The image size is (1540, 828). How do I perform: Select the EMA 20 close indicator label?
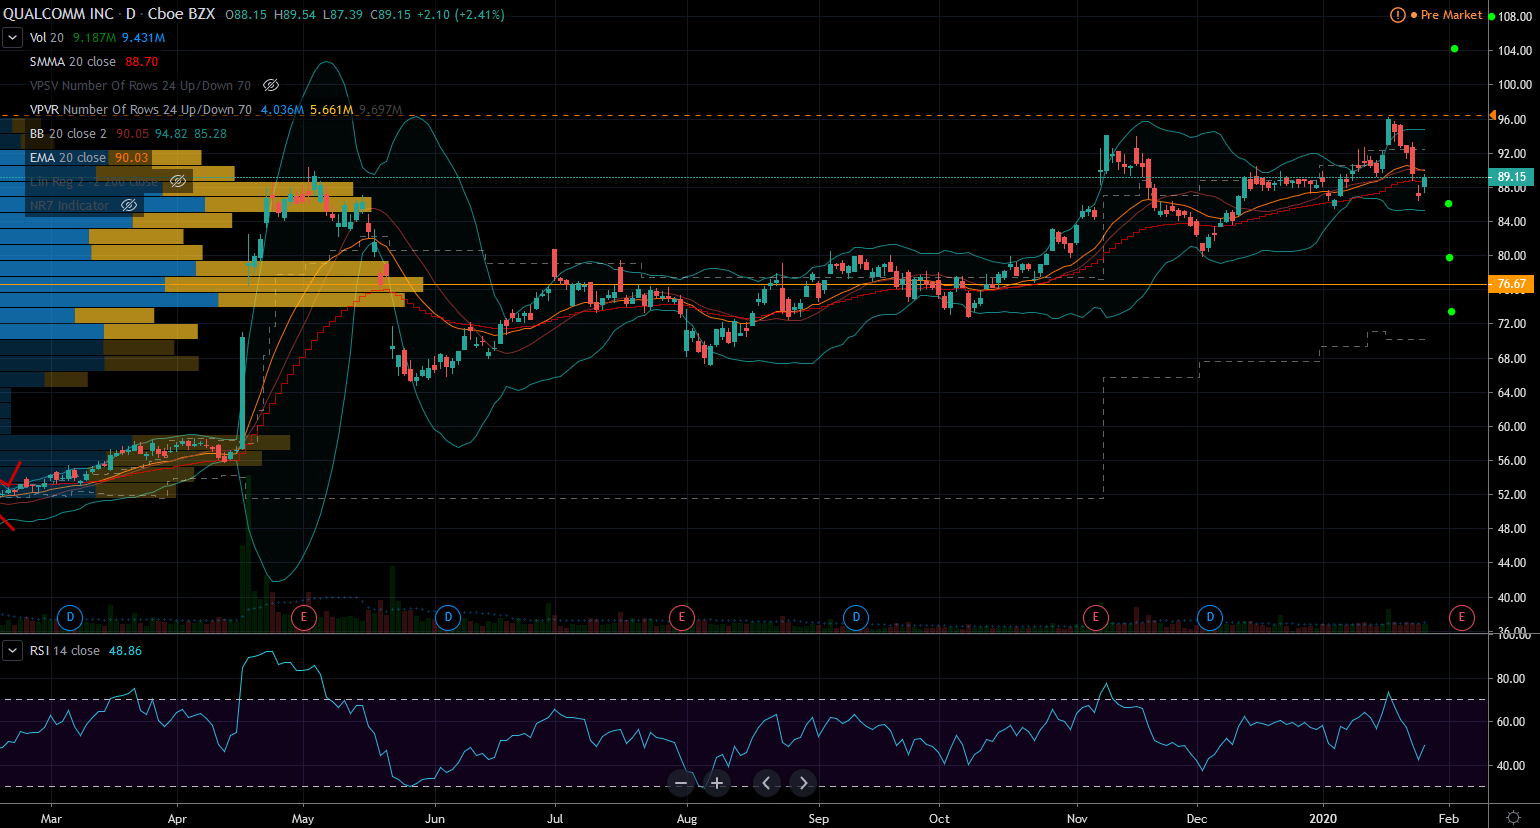click(x=67, y=158)
